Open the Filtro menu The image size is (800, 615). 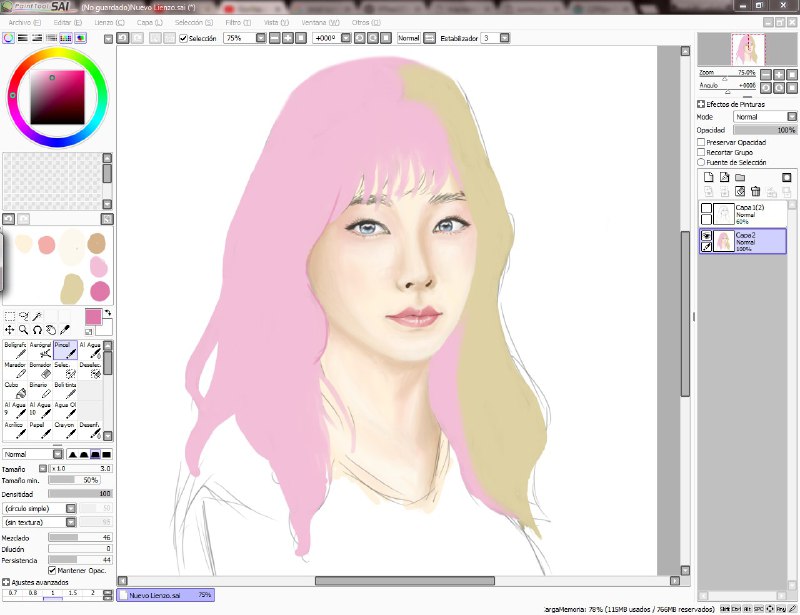tap(238, 22)
